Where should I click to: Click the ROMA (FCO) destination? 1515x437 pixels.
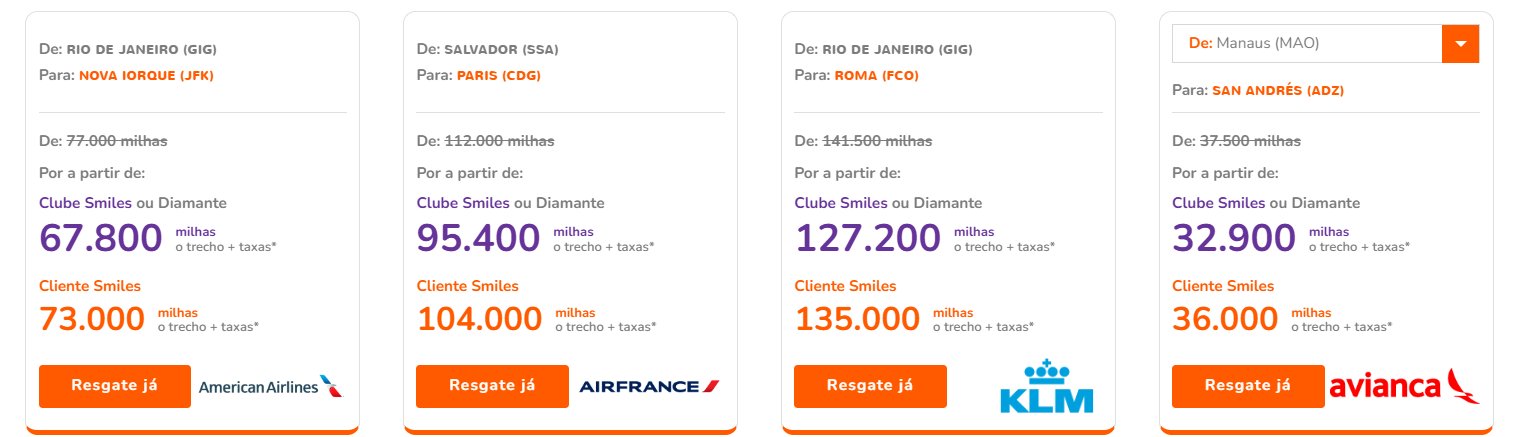[x=876, y=75]
